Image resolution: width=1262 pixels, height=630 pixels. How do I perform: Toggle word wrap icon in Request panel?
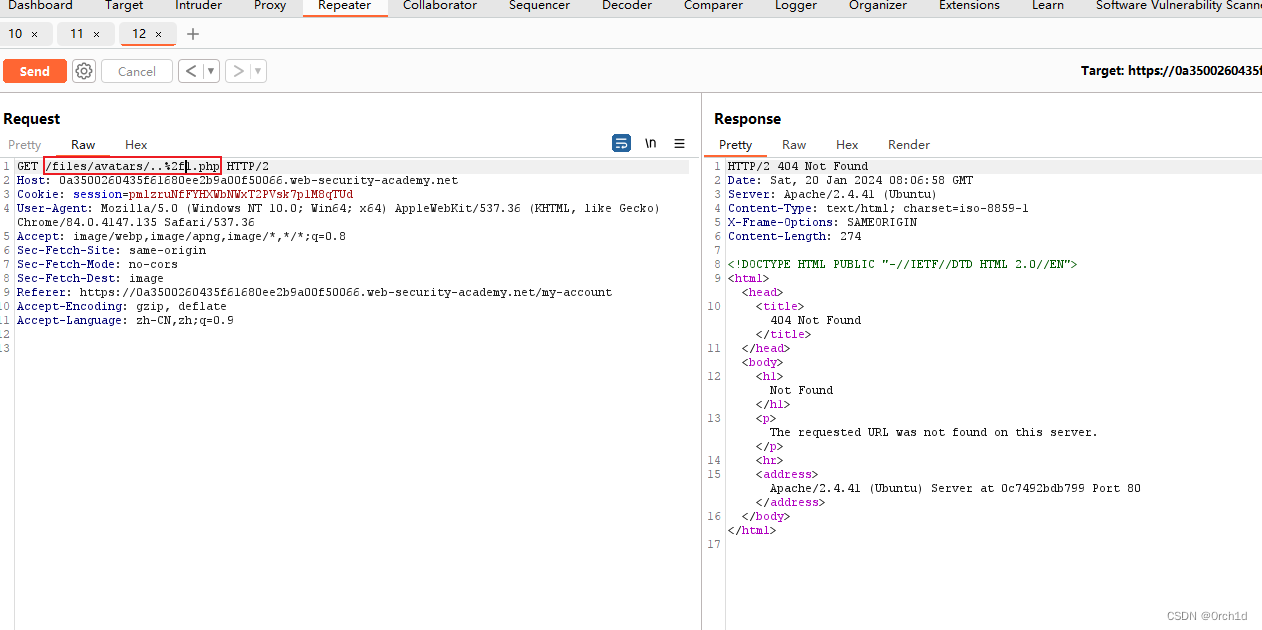click(621, 144)
